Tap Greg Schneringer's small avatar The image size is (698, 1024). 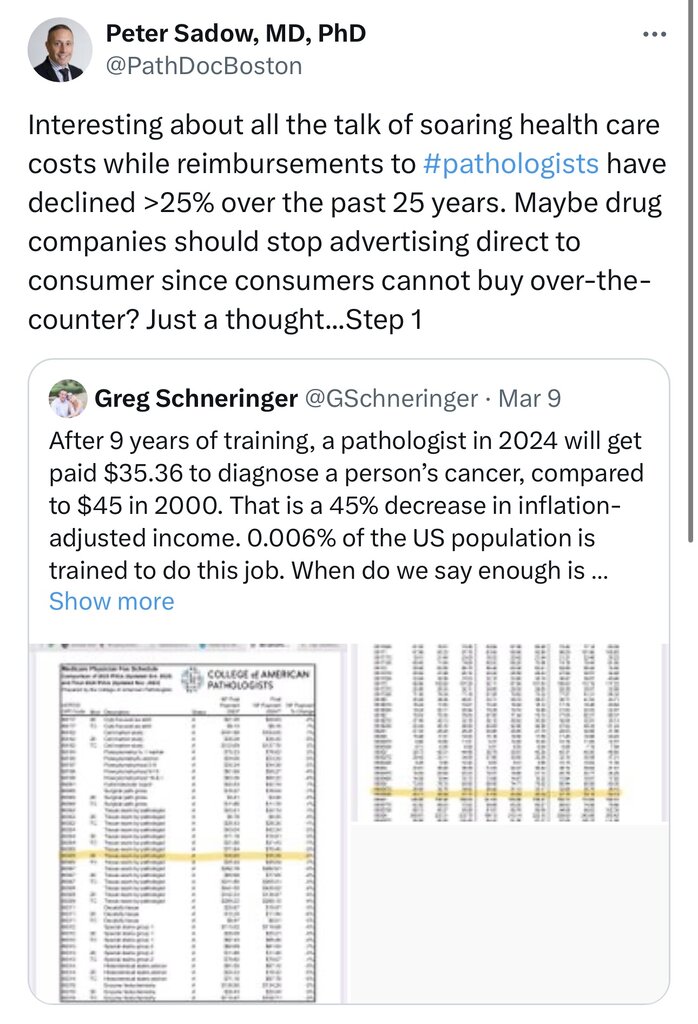pyautogui.click(x=67, y=398)
